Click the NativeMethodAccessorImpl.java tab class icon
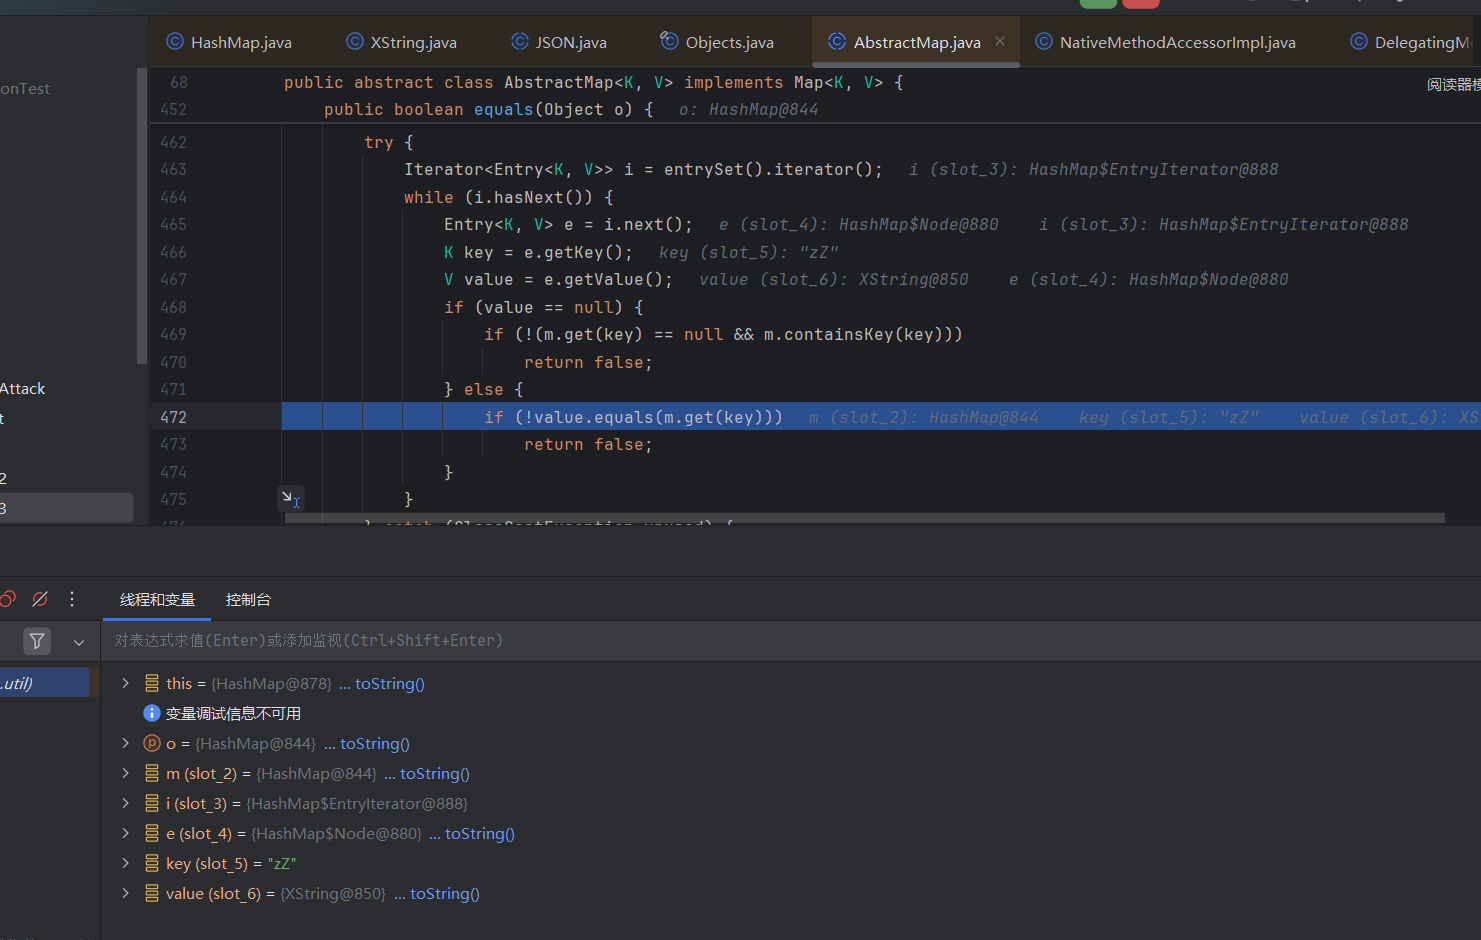Screen dimensions: 1481x940 [1044, 41]
